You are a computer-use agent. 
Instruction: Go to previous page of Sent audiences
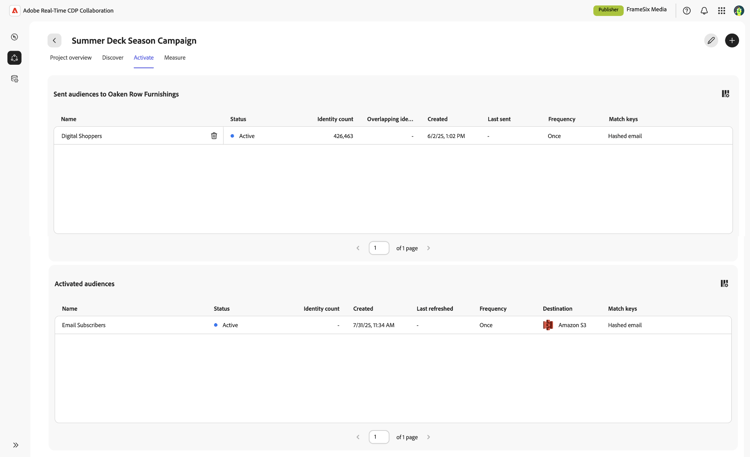(358, 248)
